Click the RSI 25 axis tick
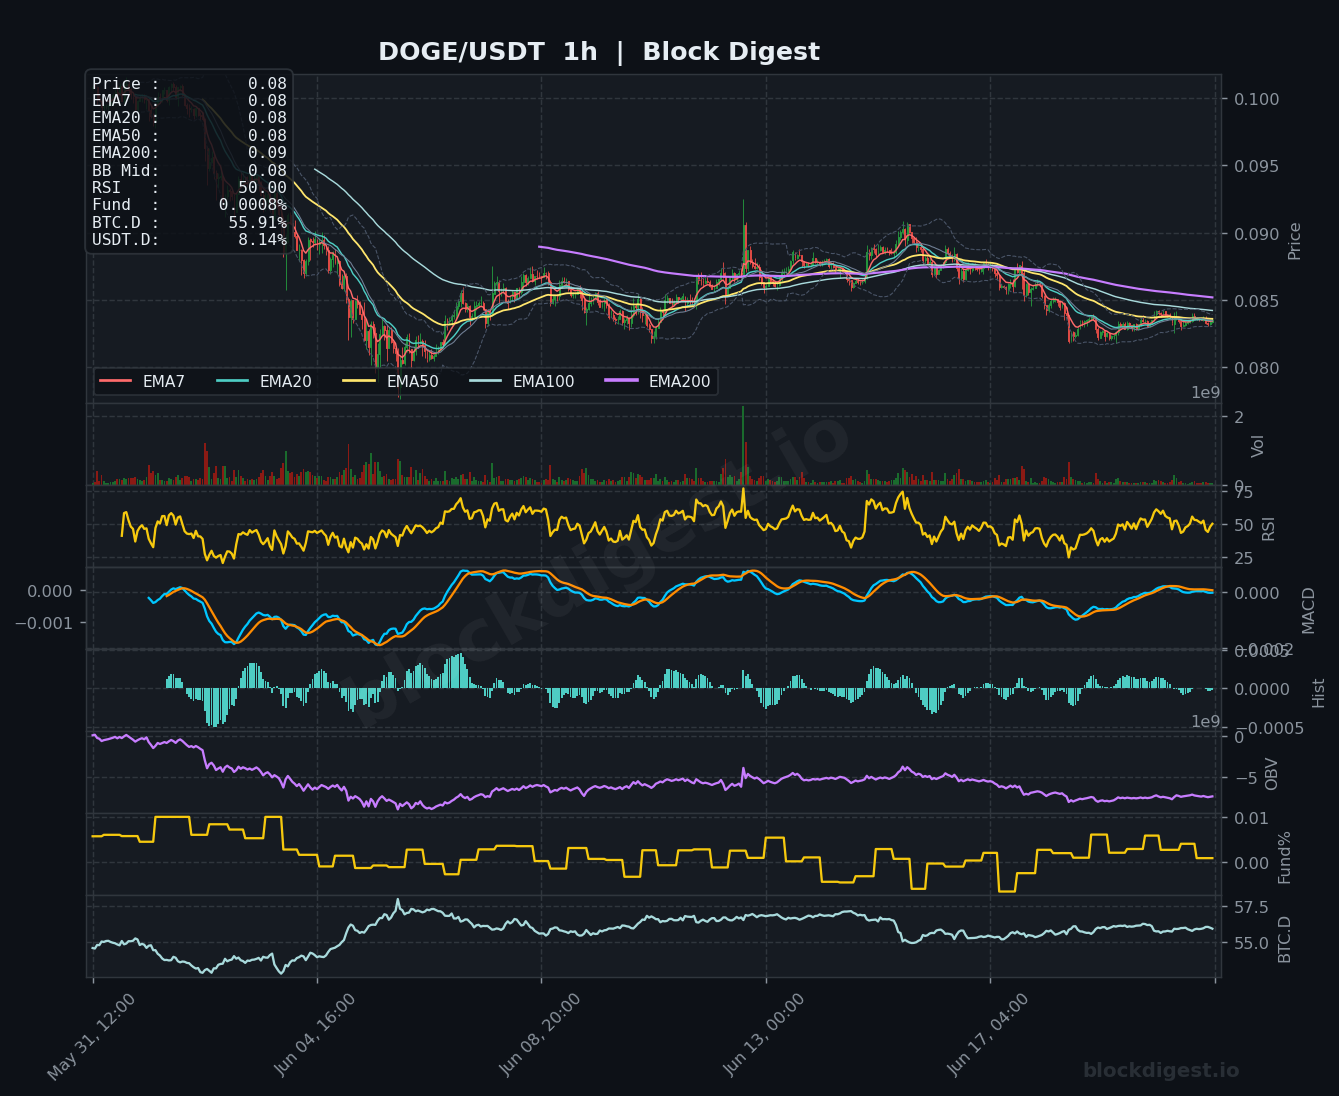The width and height of the screenshot is (1339, 1096). 1243,558
